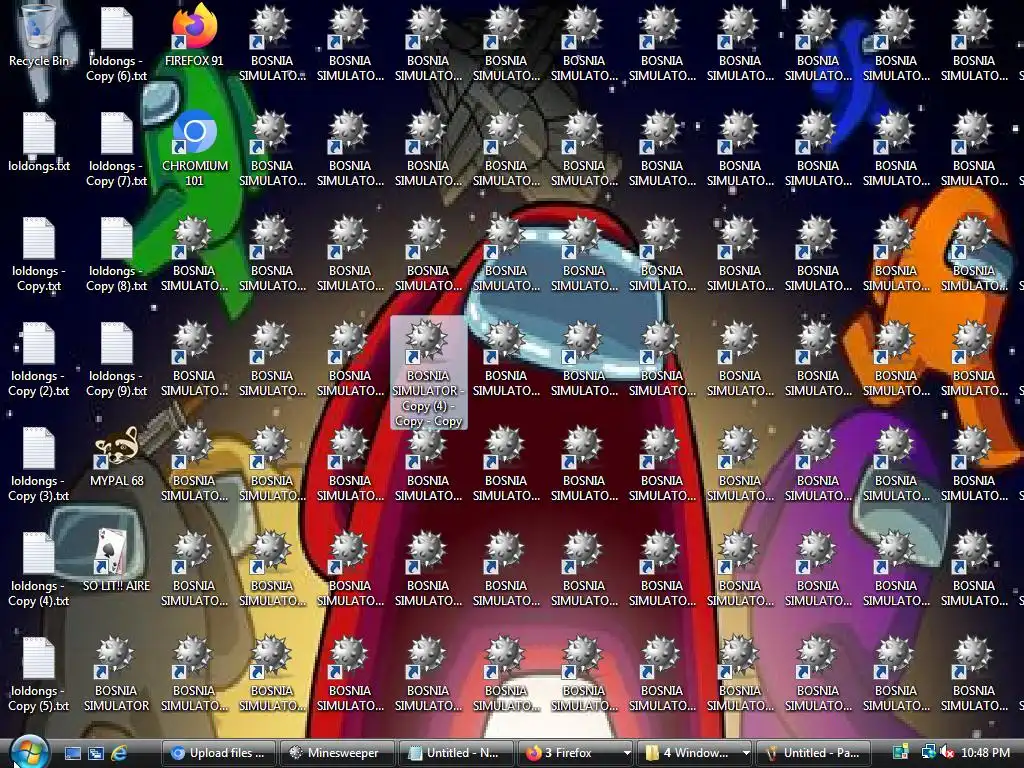Switch to Minesweeper taskbar button
Screen dimensions: 1024x768
(337, 753)
